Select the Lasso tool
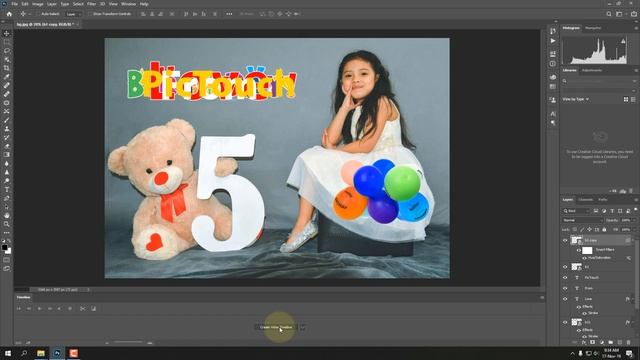The height and width of the screenshot is (360, 640). pos(7,51)
